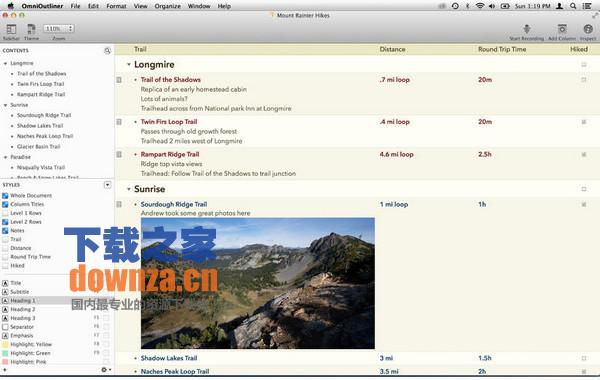Toggle the Notes style checkbox
Viewport: 600px width, 380px height.
[x=5, y=231]
